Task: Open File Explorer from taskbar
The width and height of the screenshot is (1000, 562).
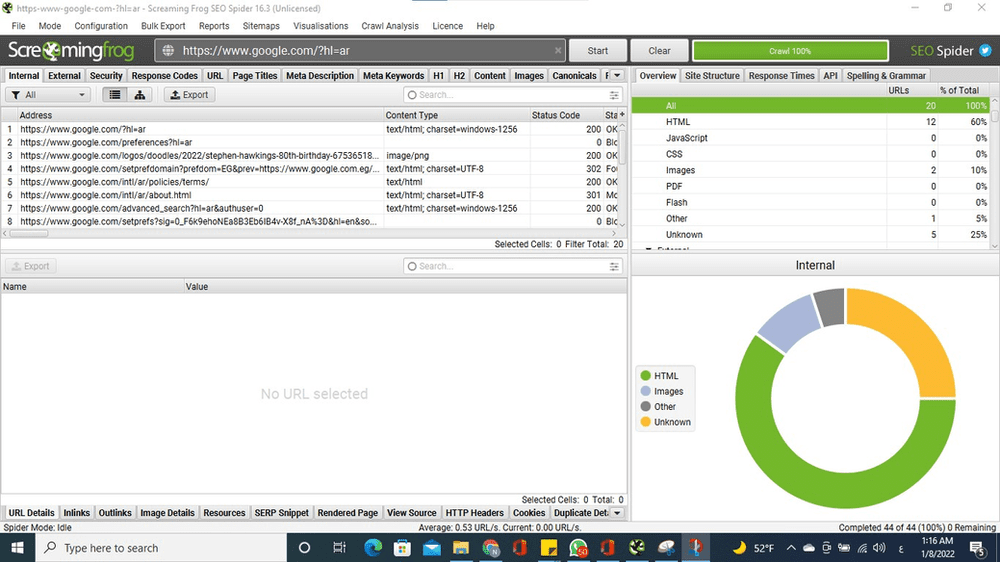Action: click(x=461, y=547)
